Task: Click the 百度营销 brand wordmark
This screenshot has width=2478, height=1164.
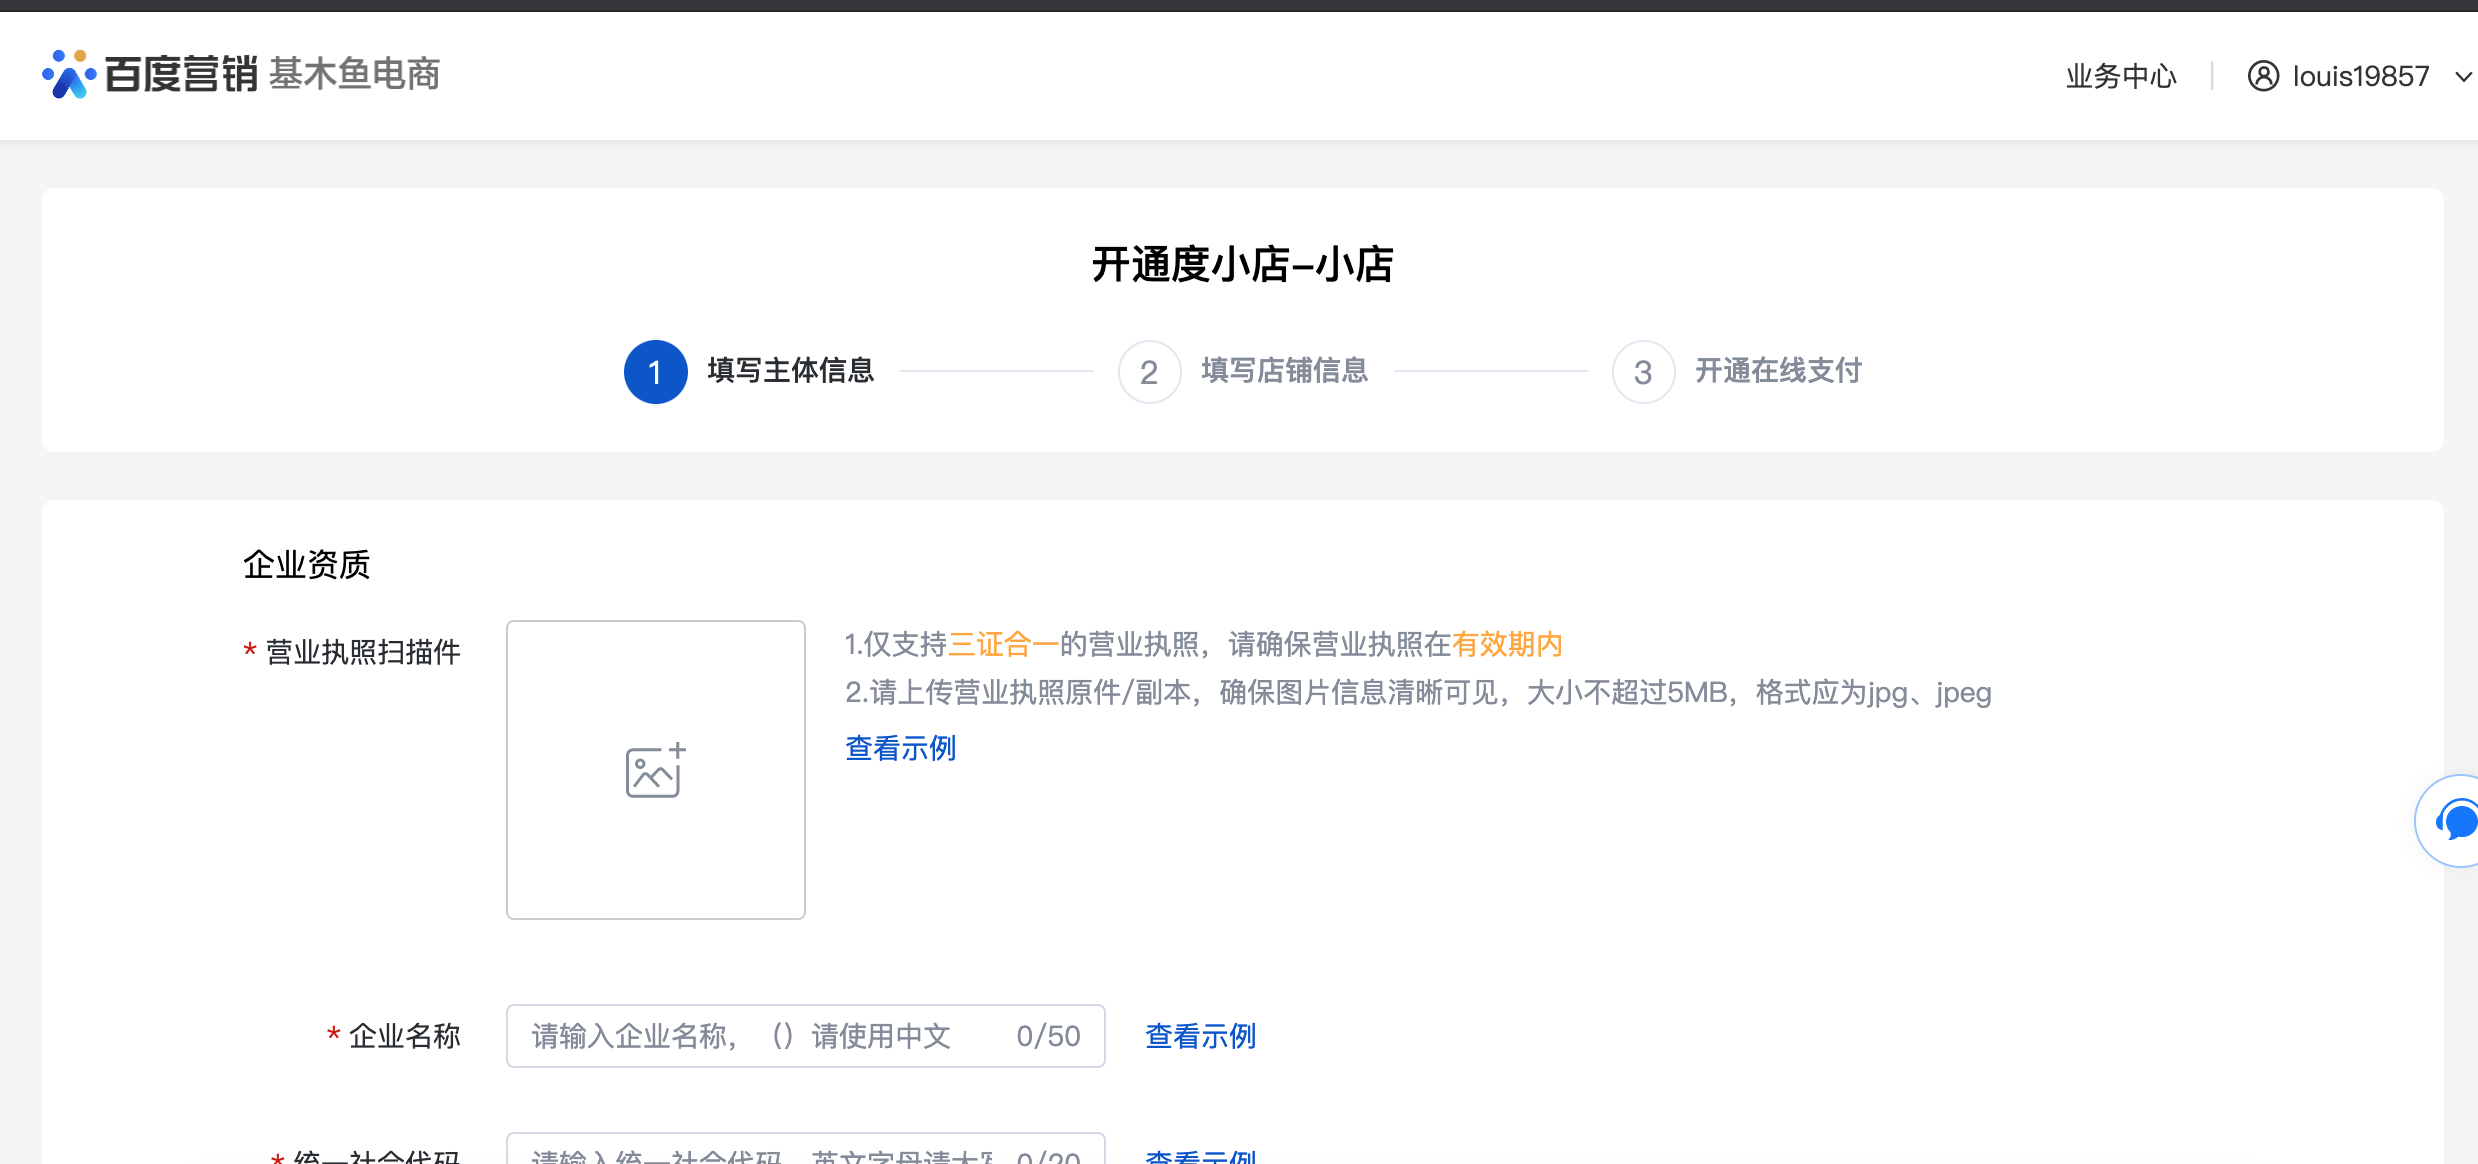Action: click(181, 74)
